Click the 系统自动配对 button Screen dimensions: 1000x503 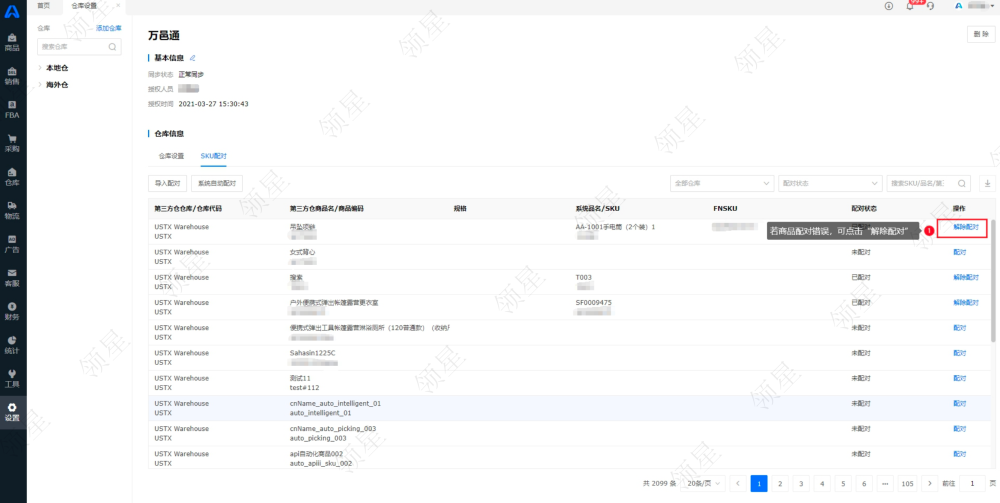point(217,184)
